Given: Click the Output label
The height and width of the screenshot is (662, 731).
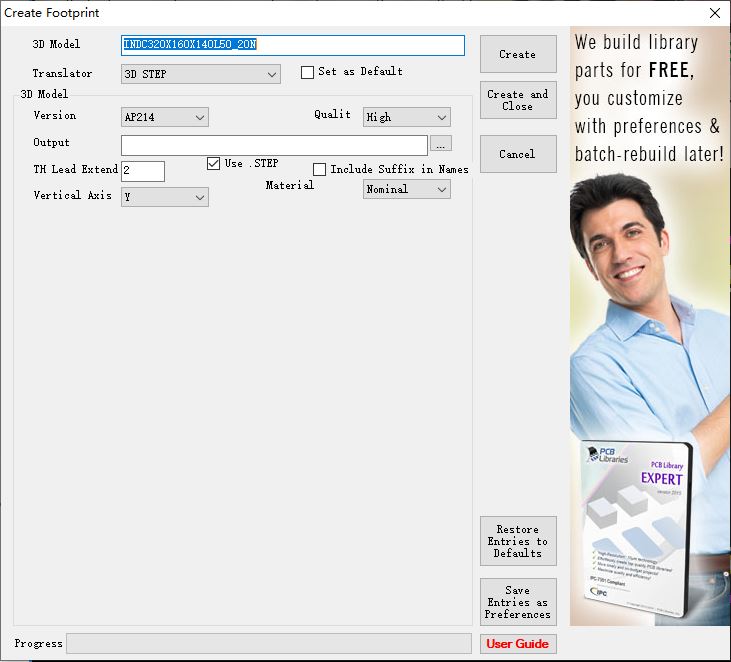Looking at the screenshot, I should [x=51, y=142].
